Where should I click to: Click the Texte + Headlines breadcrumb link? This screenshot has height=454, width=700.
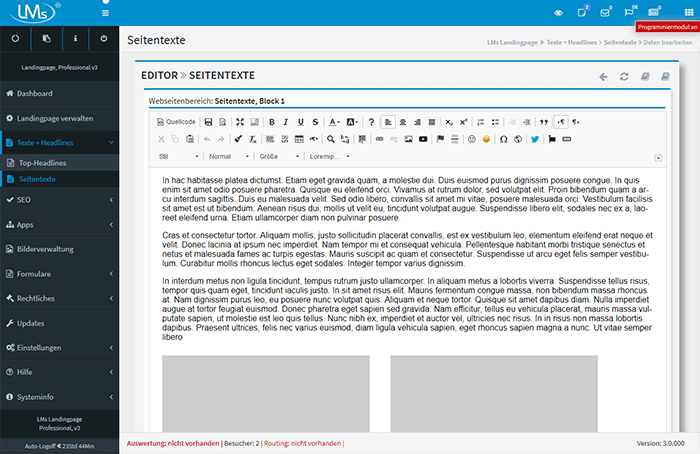pyautogui.click(x=571, y=42)
